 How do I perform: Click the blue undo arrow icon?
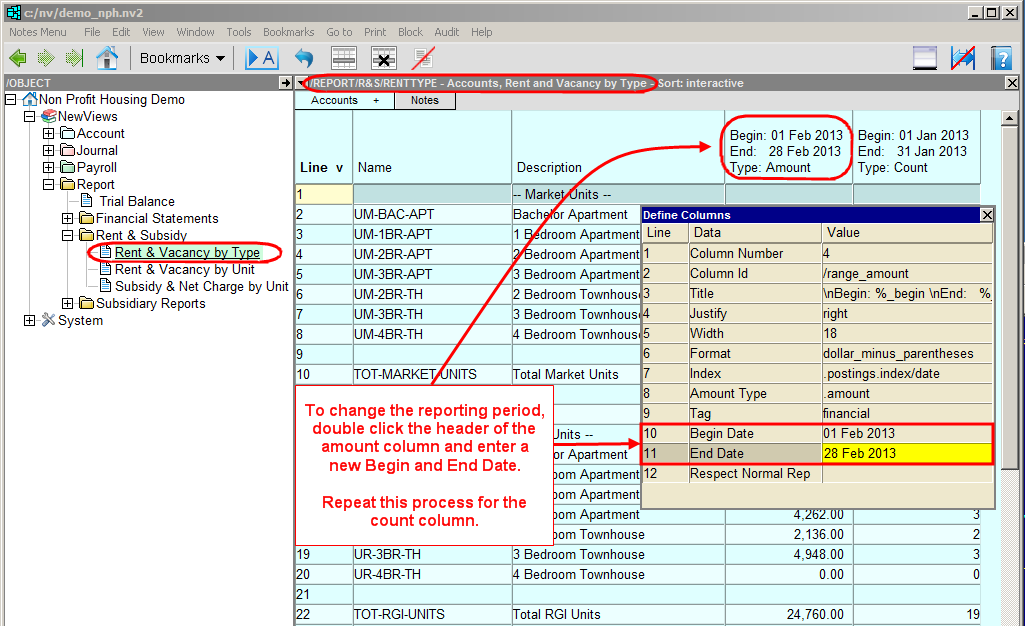(304, 58)
